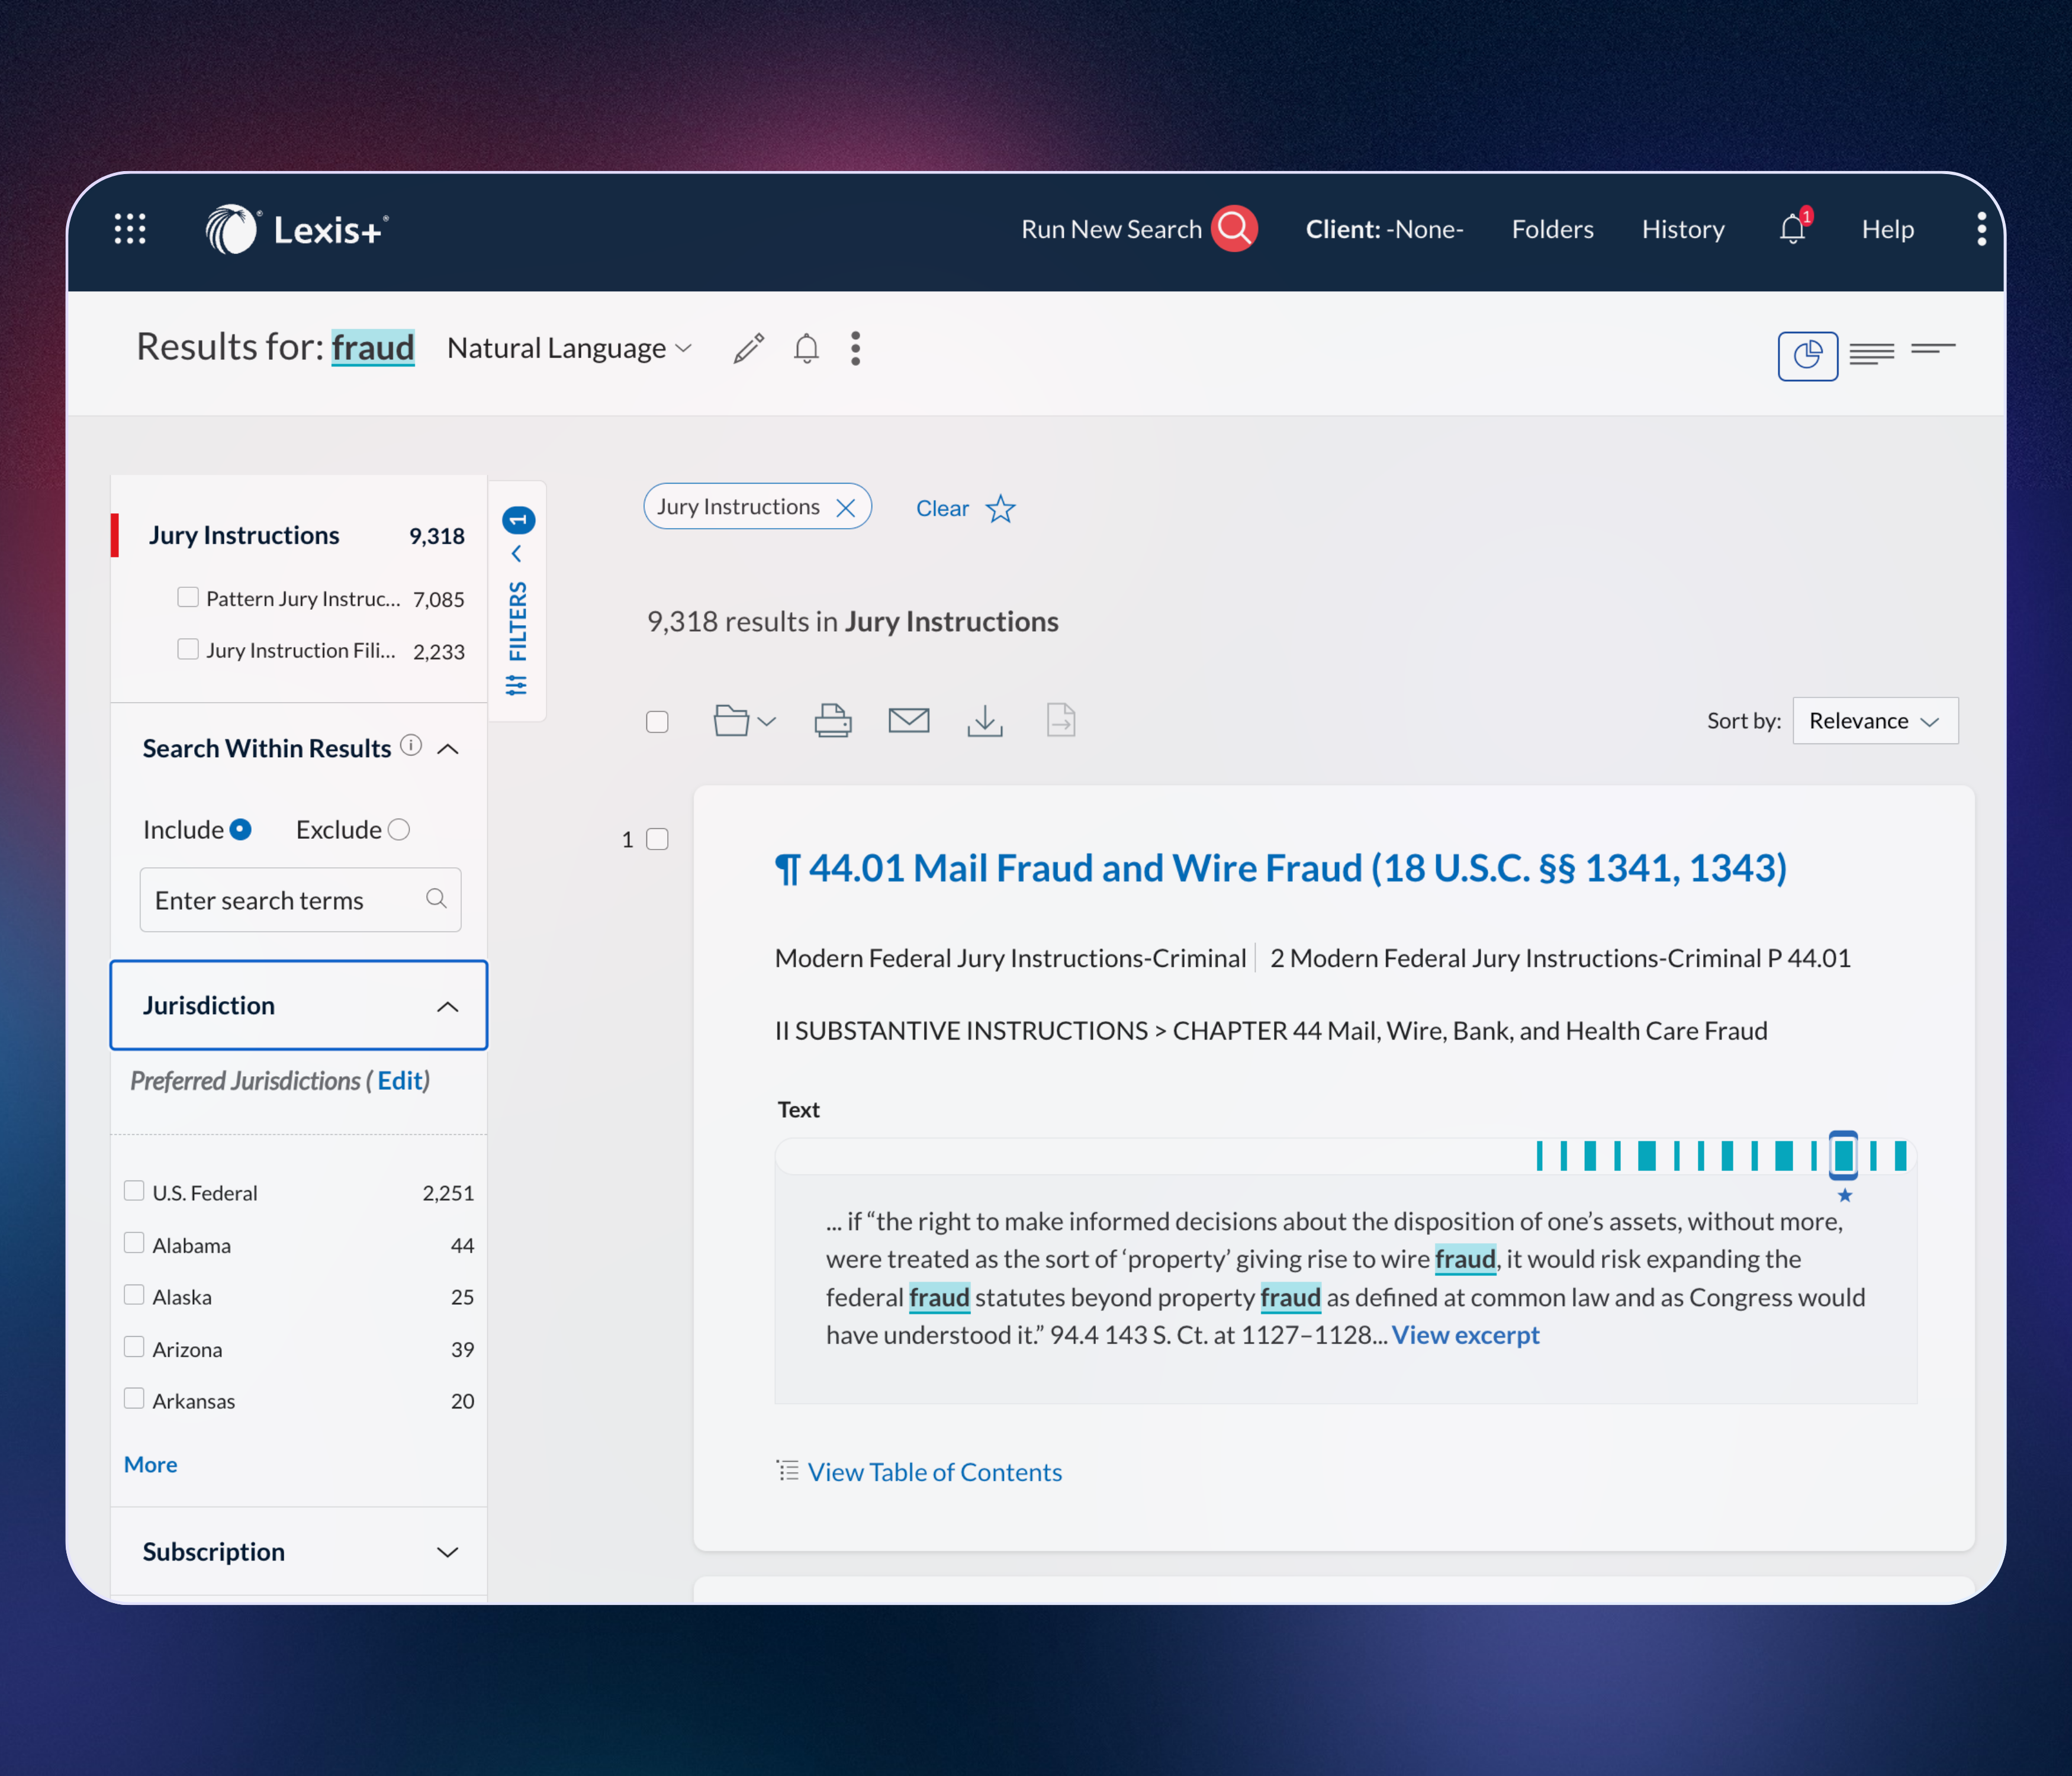
Task: Open the Natural Language search type dropdown
Action: tap(569, 348)
